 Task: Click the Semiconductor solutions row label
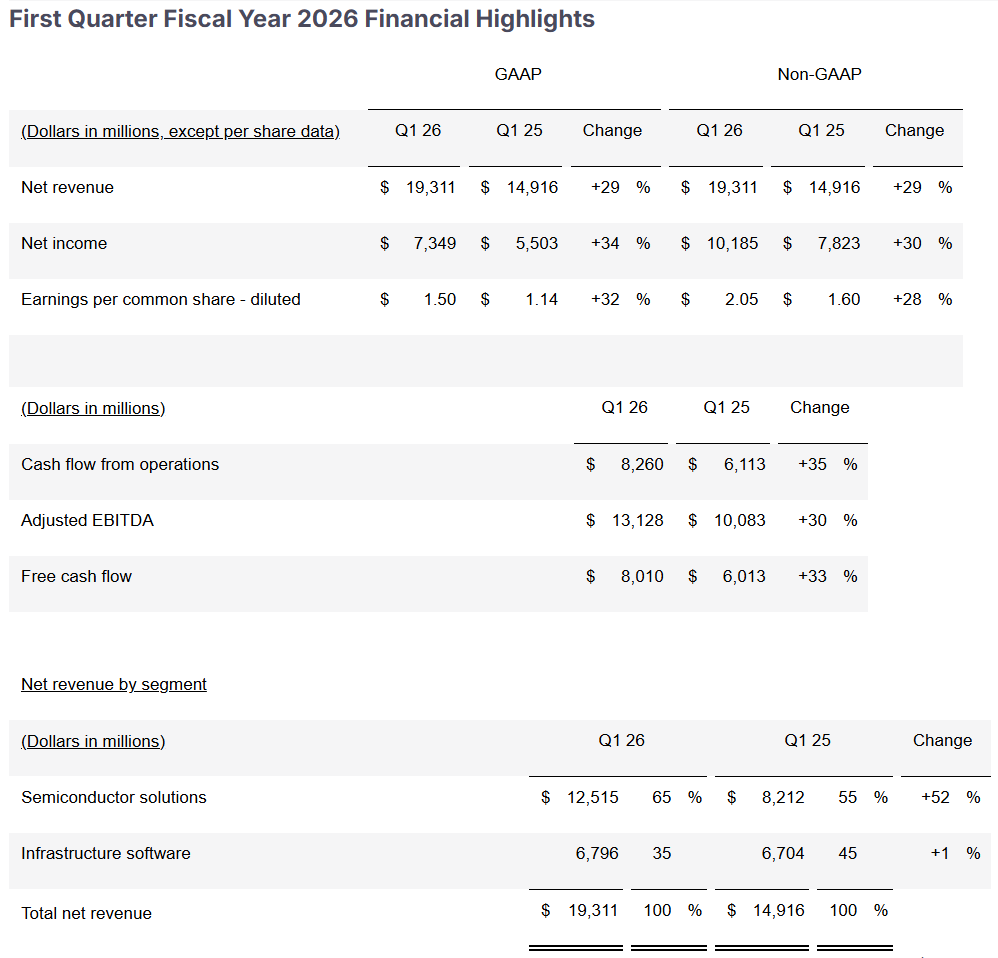pyautogui.click(x=114, y=797)
